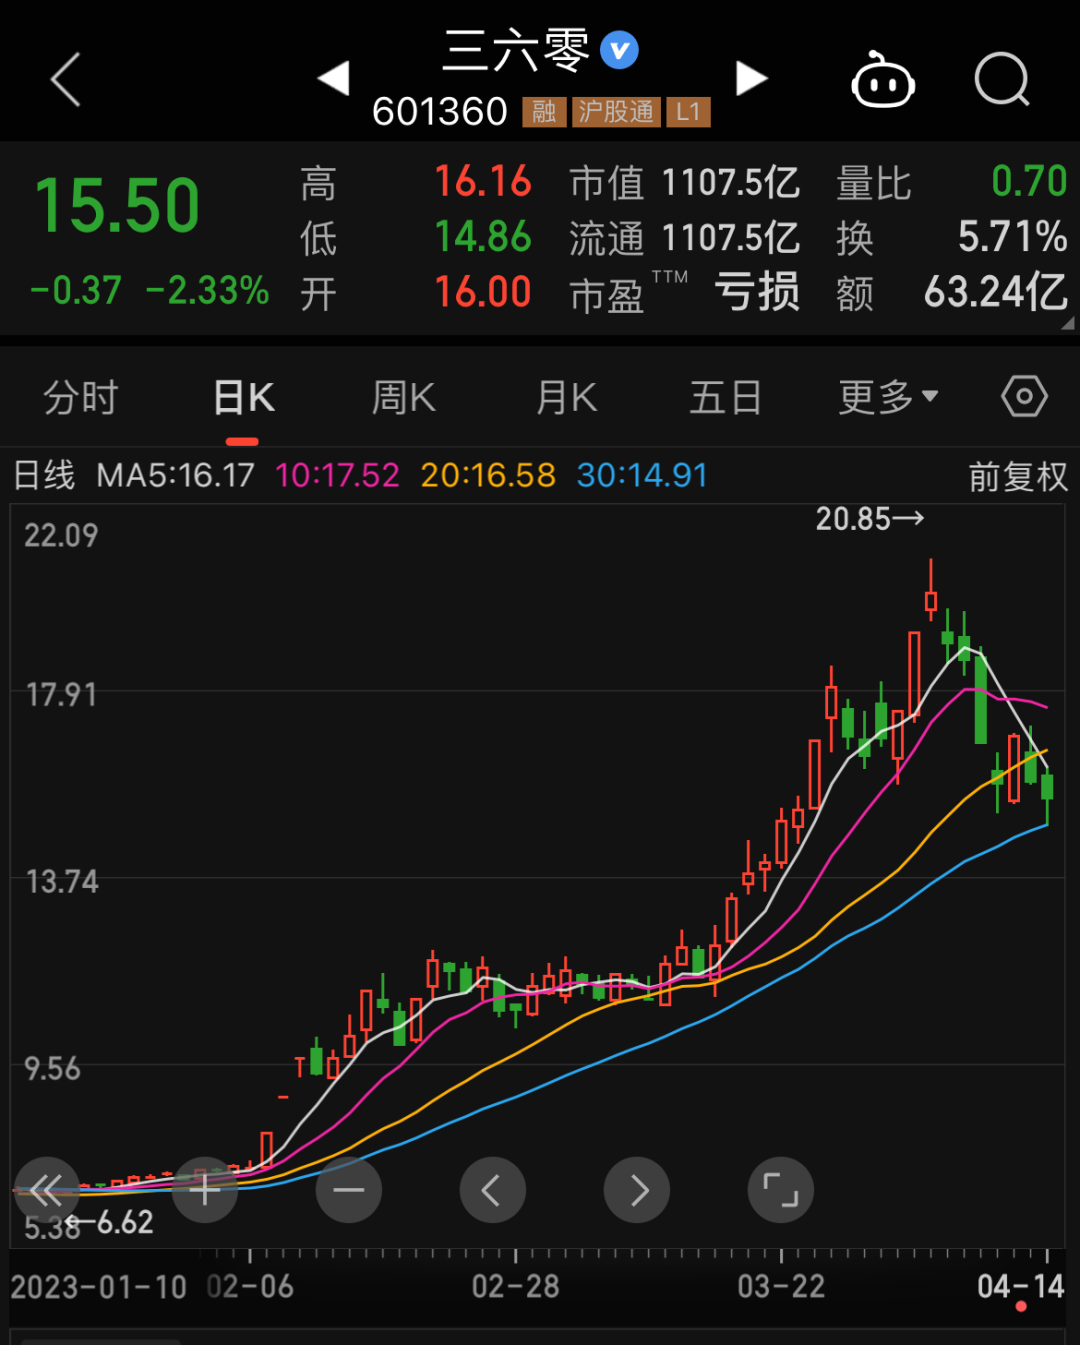Tap 市值 1107.5亿 value
This screenshot has height=1345, width=1080.
tap(731, 183)
